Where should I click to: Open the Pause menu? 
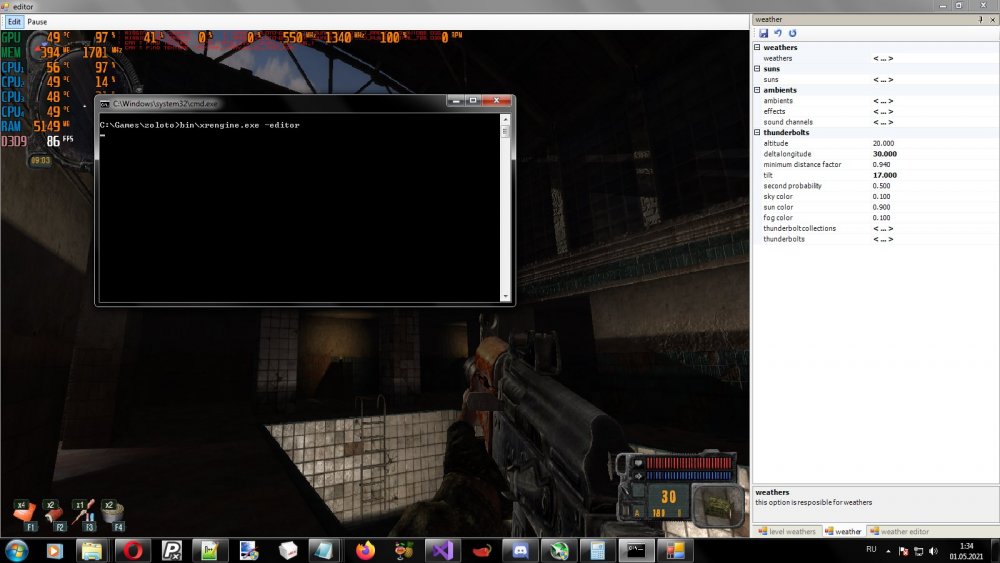[37, 22]
